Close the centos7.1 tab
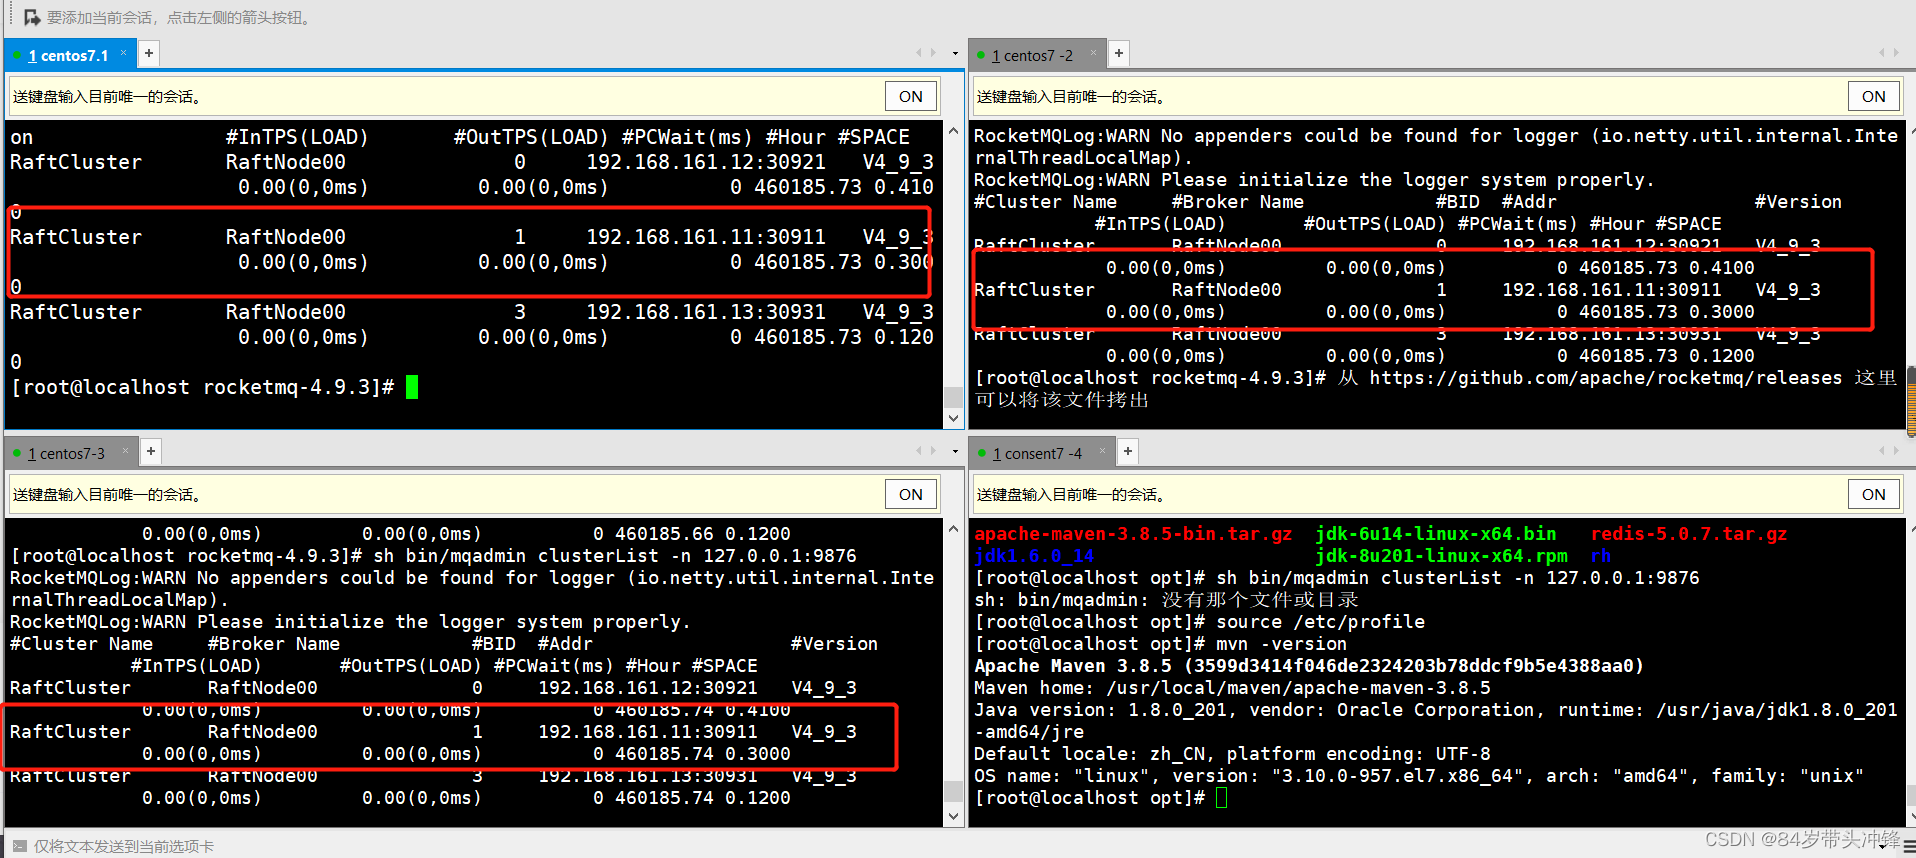 point(124,53)
